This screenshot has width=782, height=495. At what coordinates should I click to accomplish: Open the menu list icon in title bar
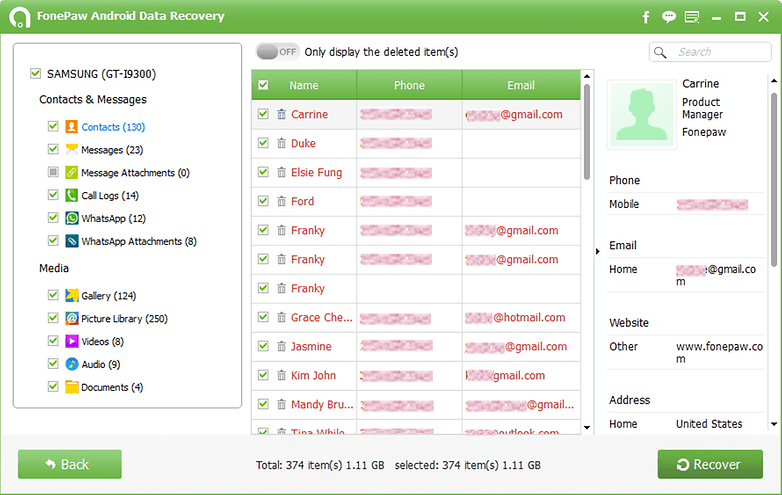[692, 17]
